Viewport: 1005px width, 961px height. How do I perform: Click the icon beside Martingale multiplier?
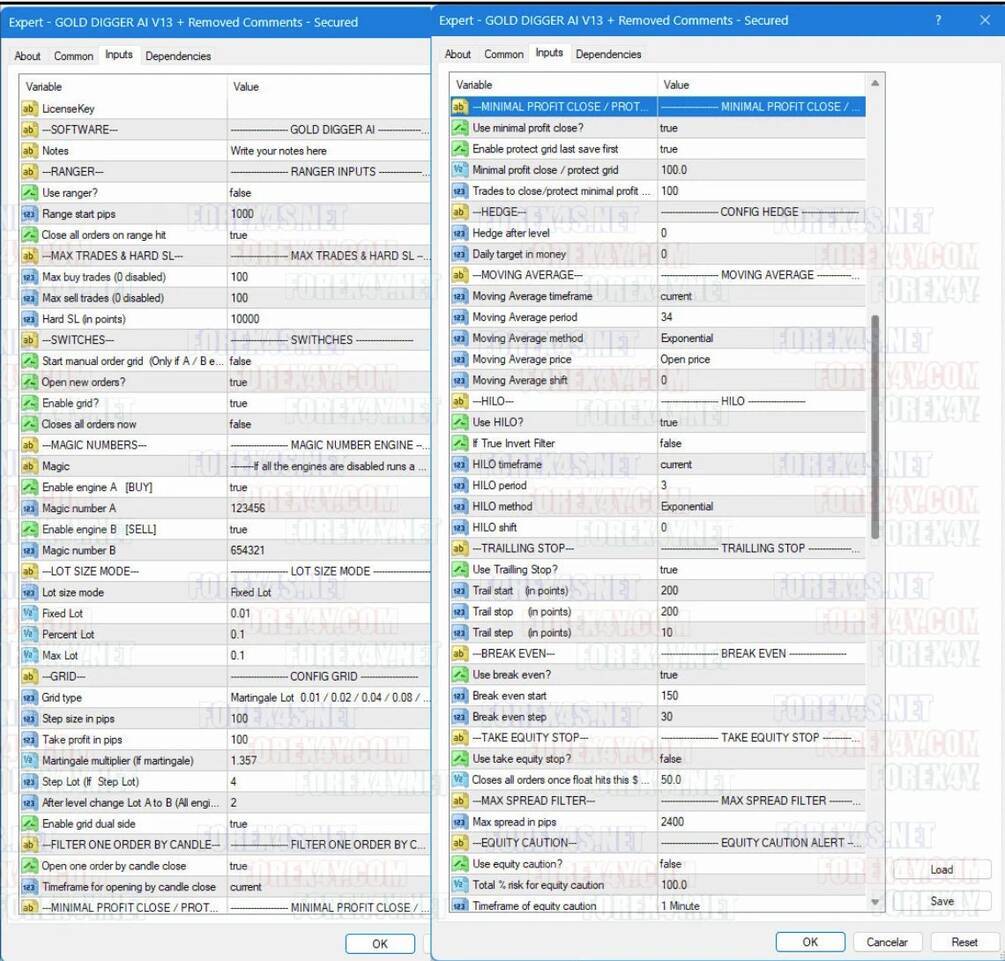(x=29, y=760)
